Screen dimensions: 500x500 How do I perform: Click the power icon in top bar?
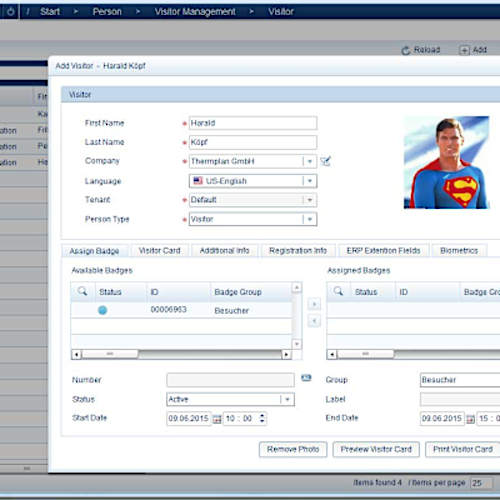pyautogui.click(x=10, y=12)
